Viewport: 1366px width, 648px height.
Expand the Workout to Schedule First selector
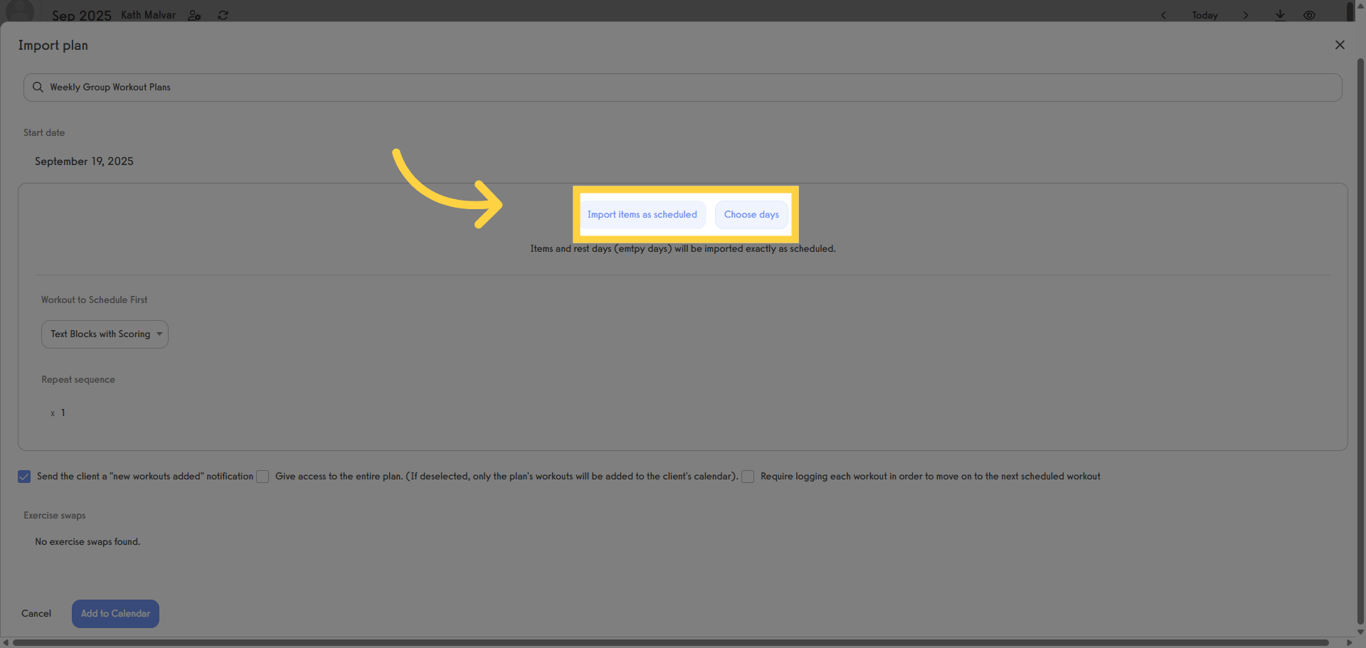pyautogui.click(x=104, y=334)
